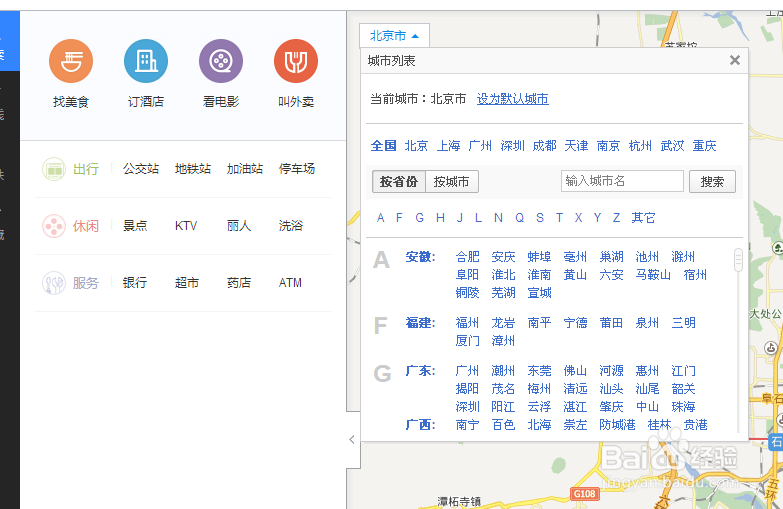Switch to 按城市 city view
783x509 pixels.
pyautogui.click(x=451, y=181)
